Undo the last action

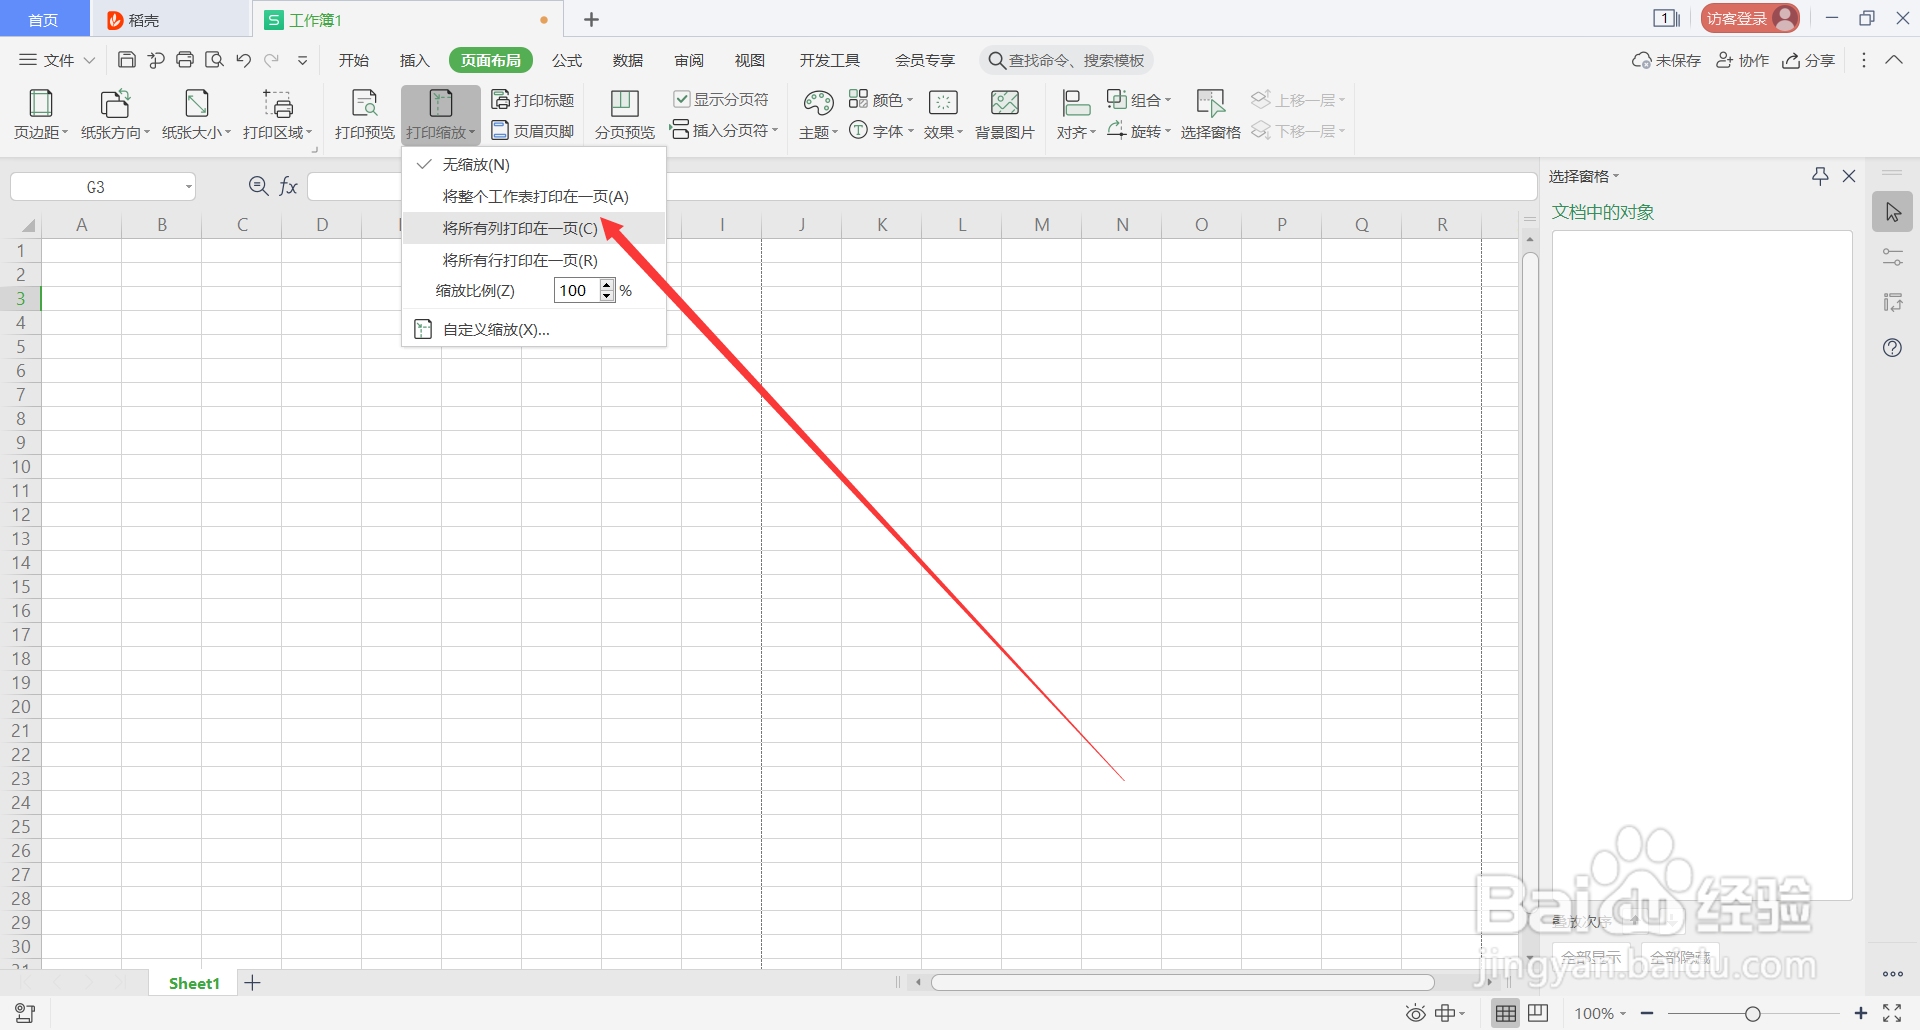coord(243,60)
